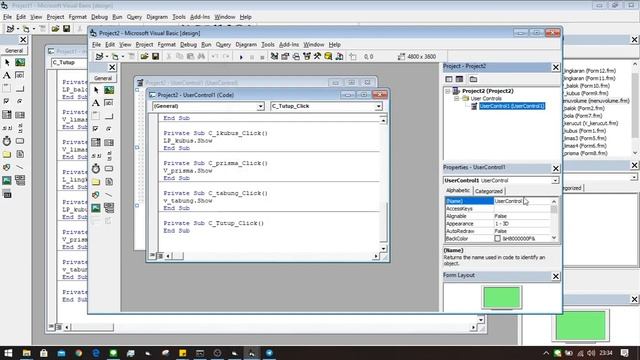Open the C_Tutup_Click procedure dropdown
The image size is (640, 360).
pos(378,106)
